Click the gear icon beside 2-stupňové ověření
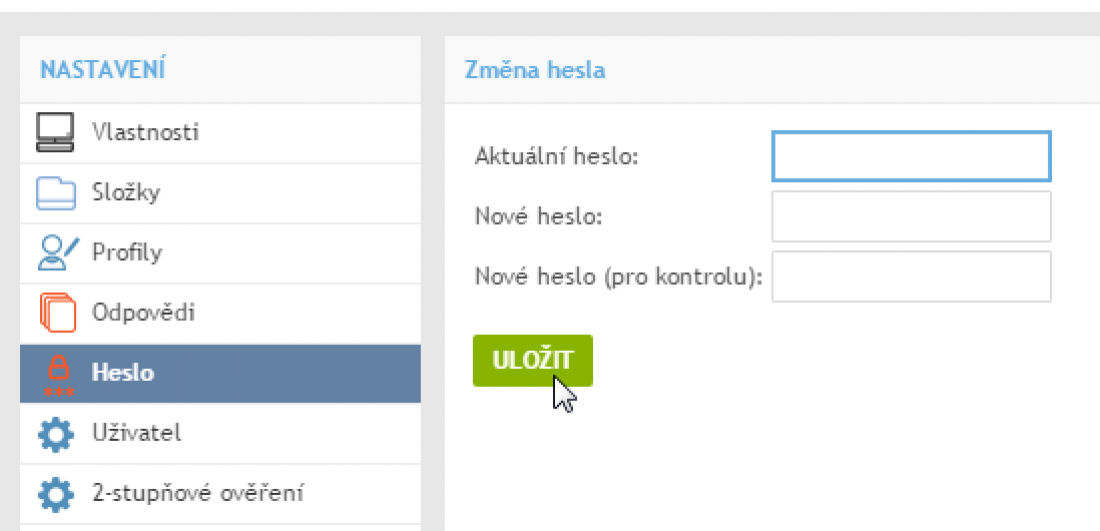The image size is (1100, 531). pos(56,493)
